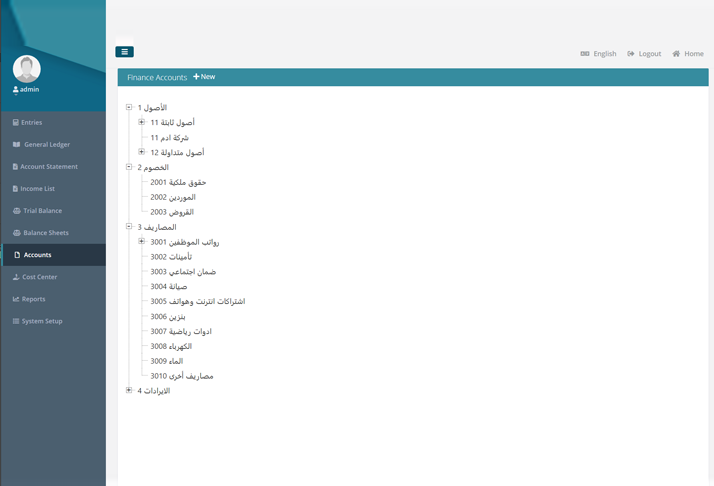
Task: Select account 12 أصول متداولة label
Action: pos(178,153)
